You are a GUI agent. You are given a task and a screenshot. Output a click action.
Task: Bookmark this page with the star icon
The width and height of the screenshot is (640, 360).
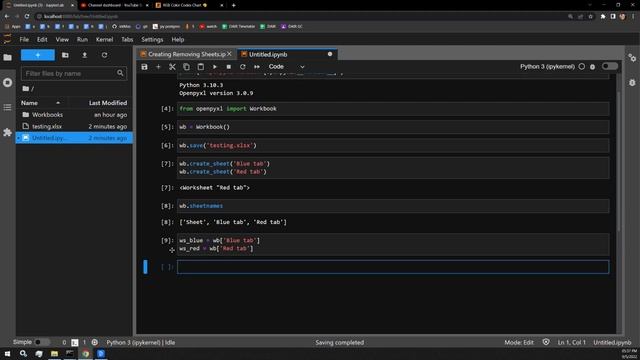click(591, 16)
